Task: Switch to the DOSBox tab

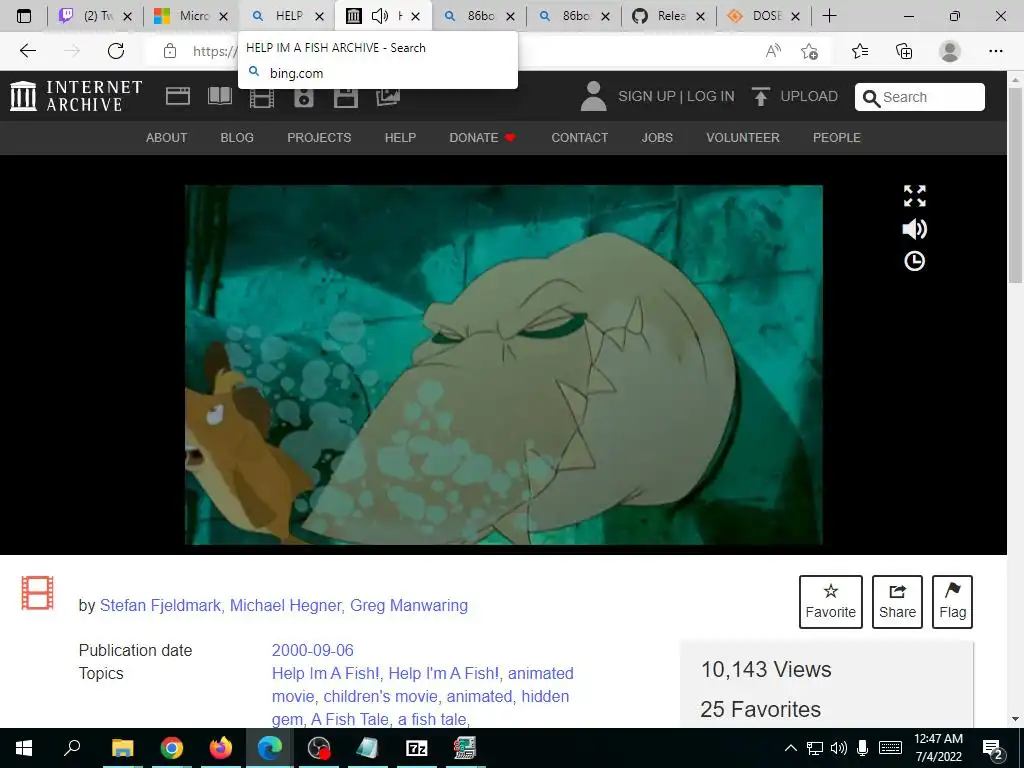Action: [764, 16]
